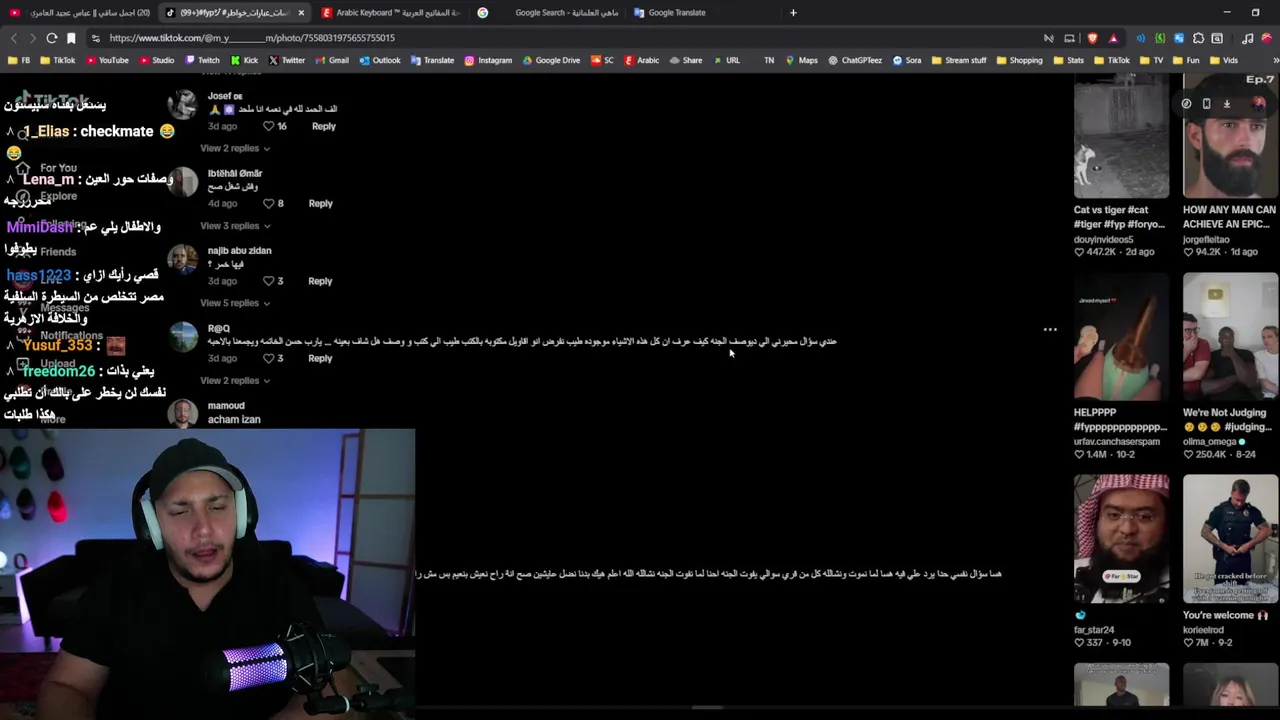Visit douyinvideos5 creator link
1280x720 pixels.
click(x=1103, y=240)
